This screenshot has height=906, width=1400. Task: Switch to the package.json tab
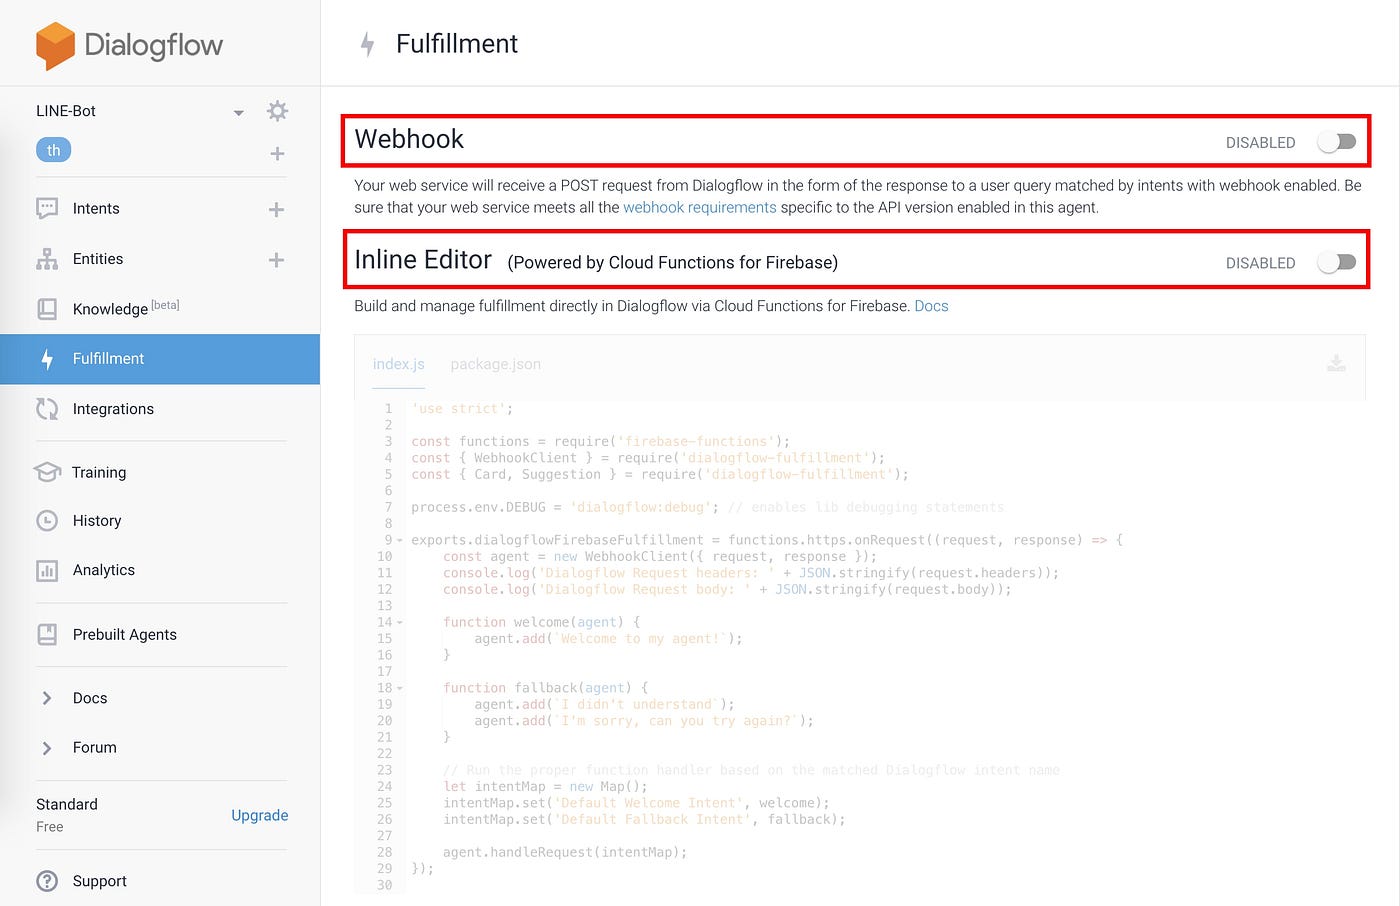point(495,364)
